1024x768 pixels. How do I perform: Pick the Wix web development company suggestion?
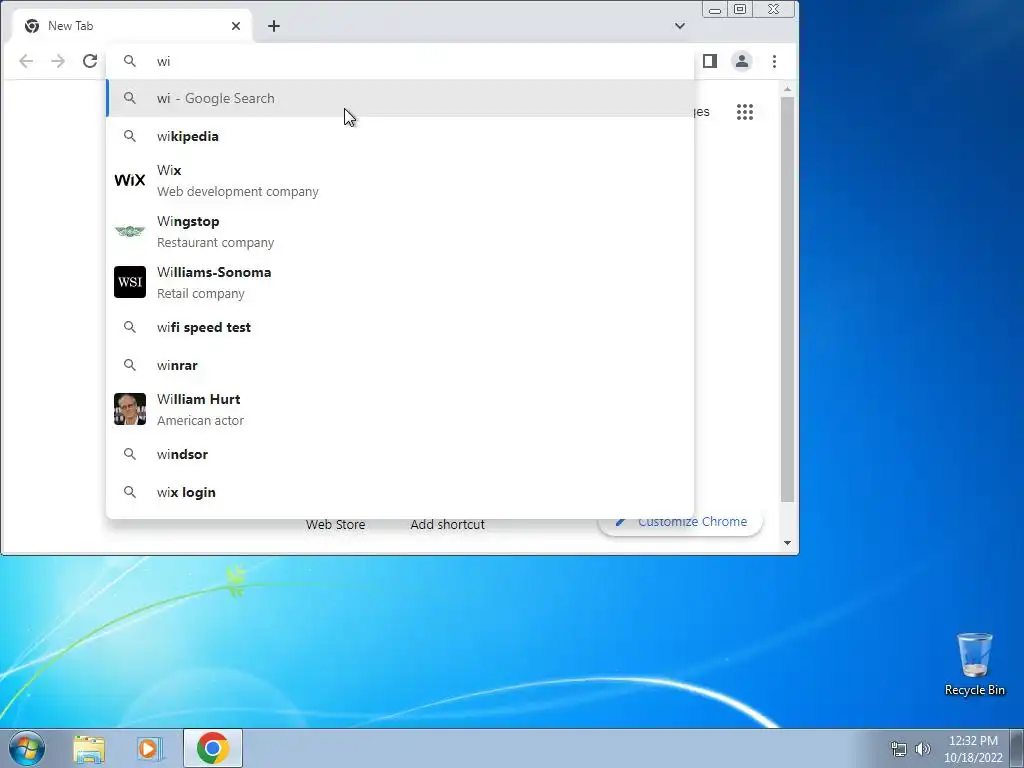(400, 180)
